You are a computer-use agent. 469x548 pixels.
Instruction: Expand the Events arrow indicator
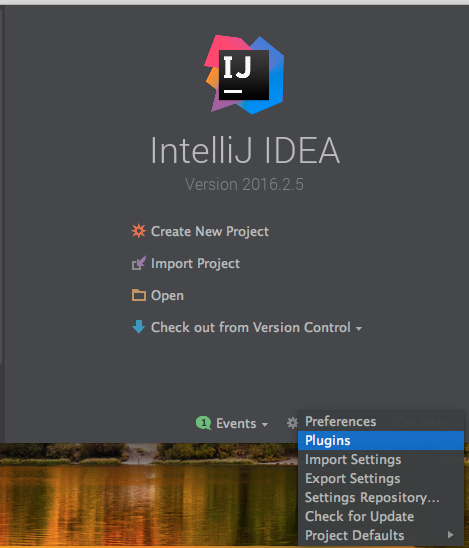tap(265, 425)
